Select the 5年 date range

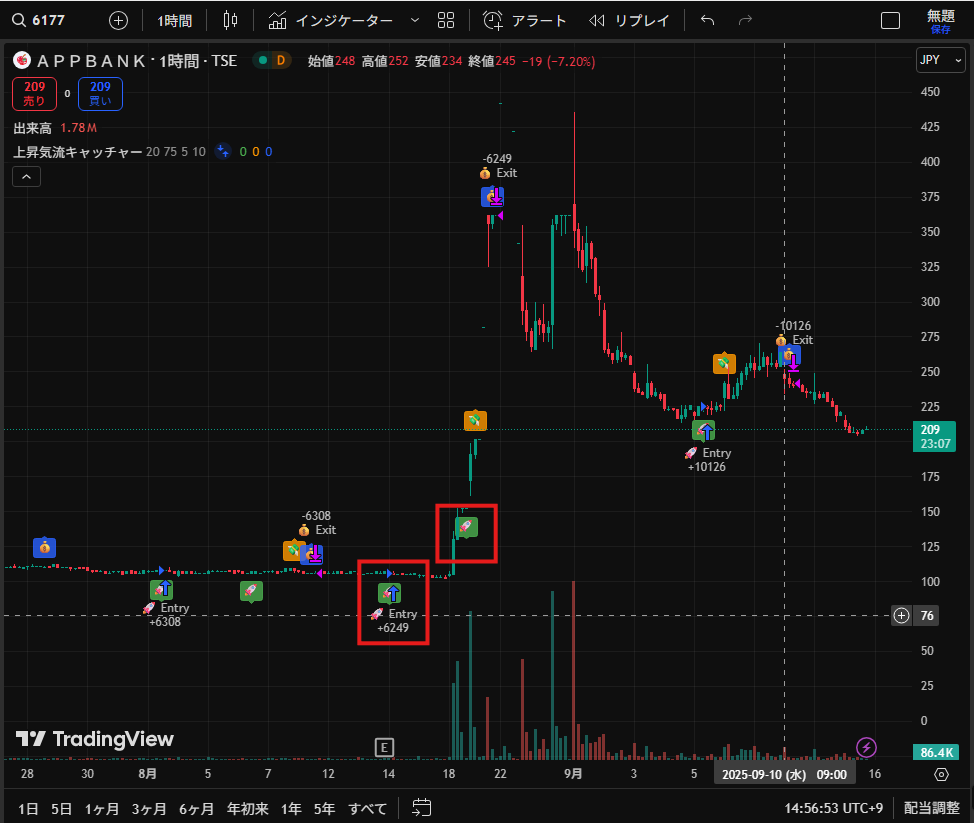tap(324, 808)
